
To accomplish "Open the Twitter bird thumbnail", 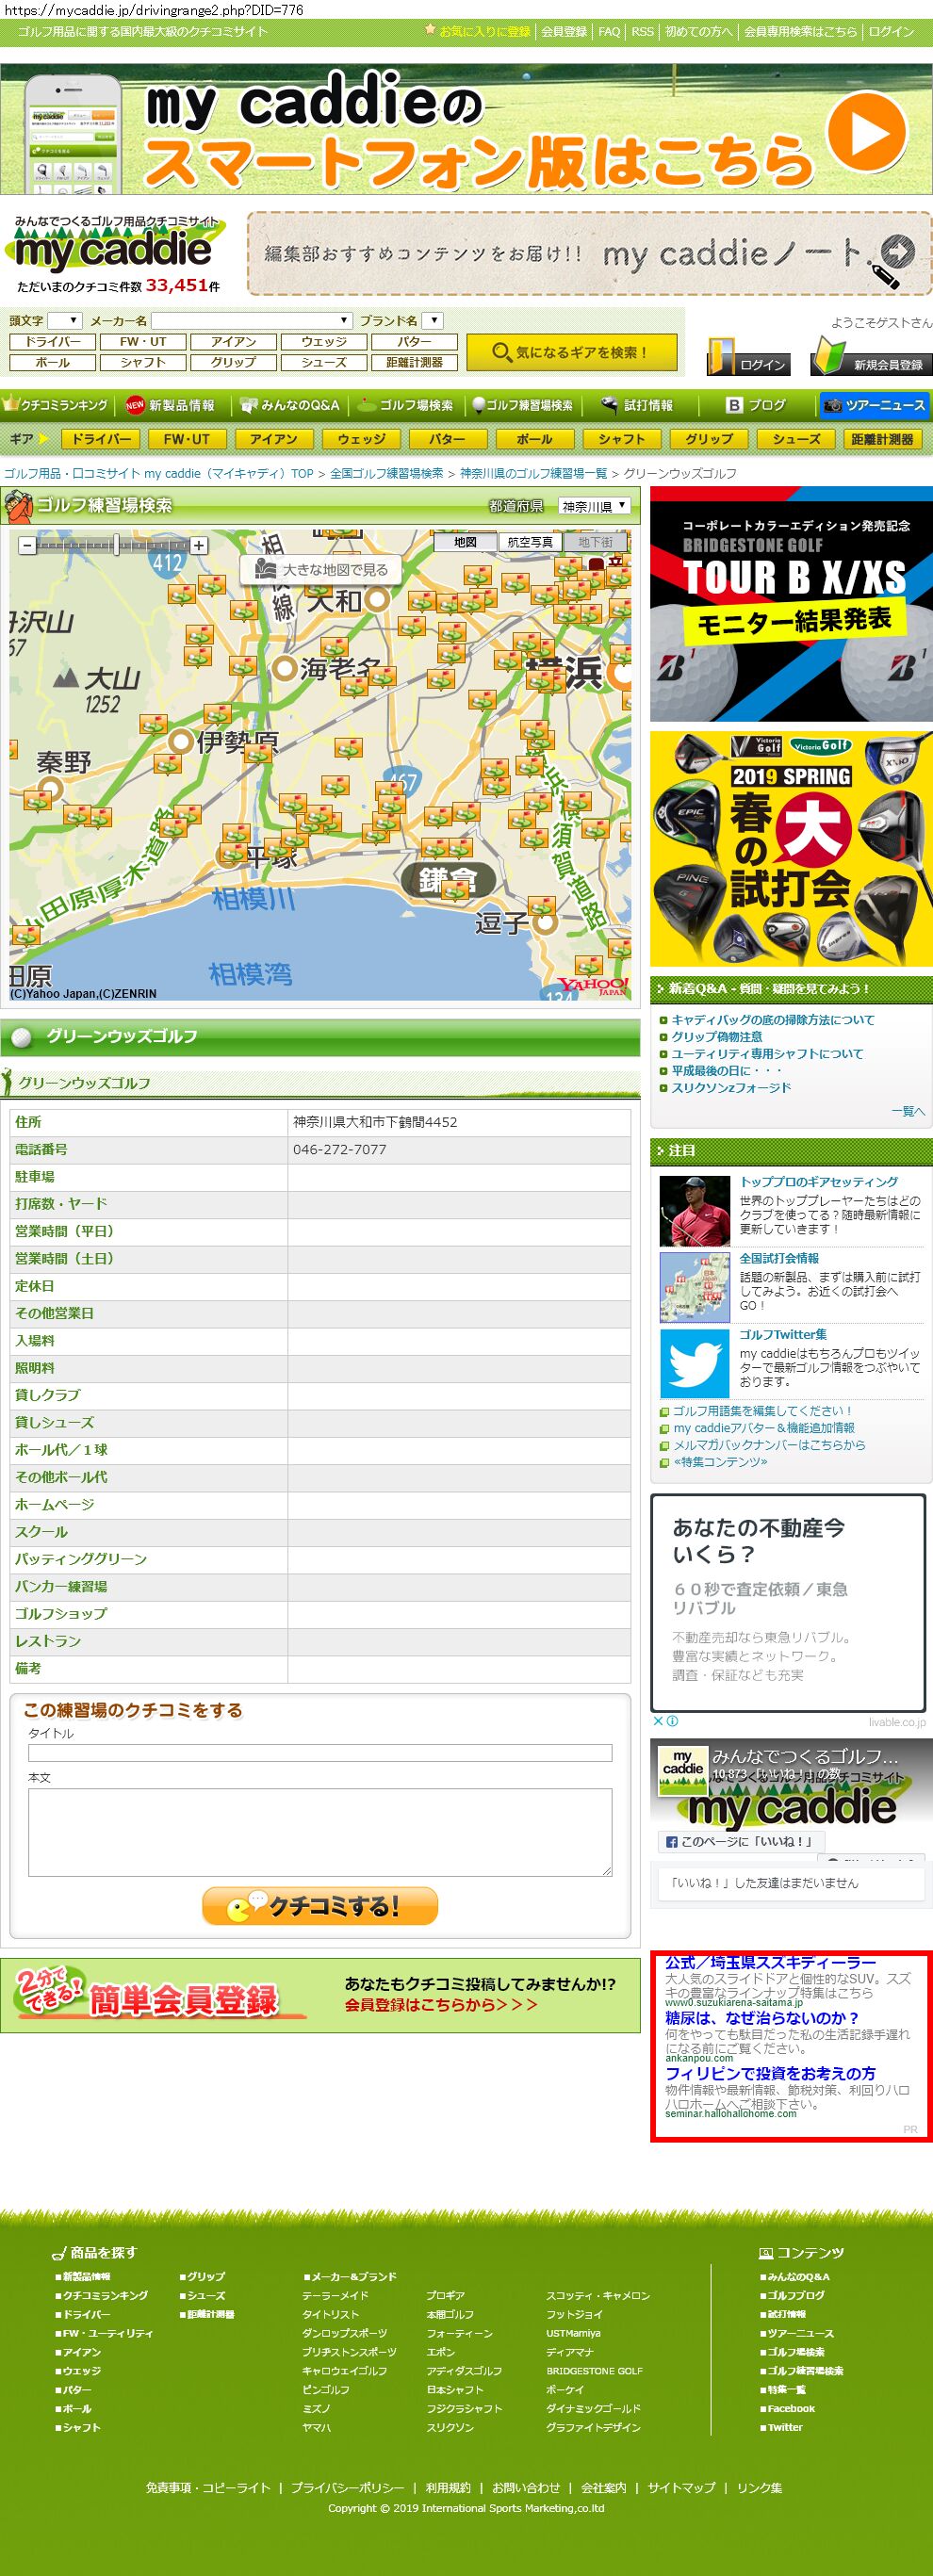I will [x=695, y=1362].
